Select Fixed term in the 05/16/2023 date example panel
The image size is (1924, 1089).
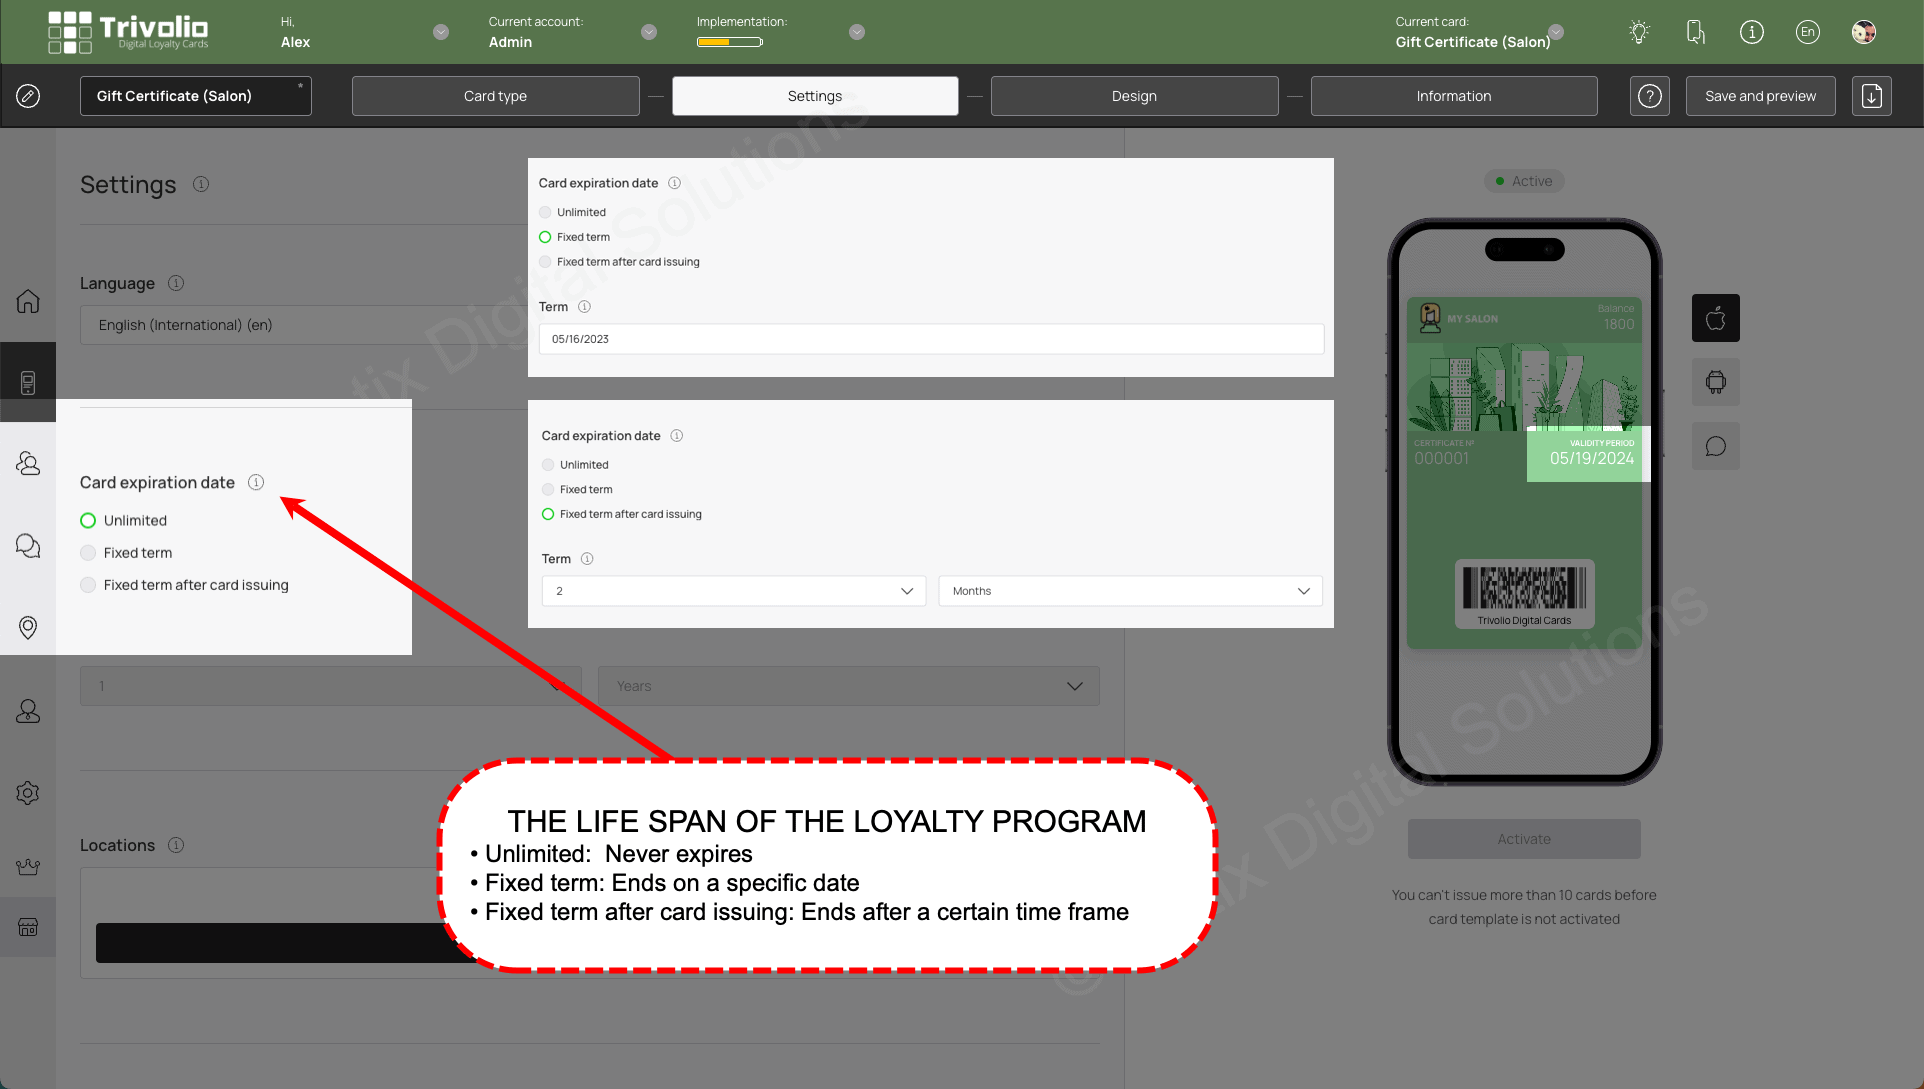[x=545, y=237]
